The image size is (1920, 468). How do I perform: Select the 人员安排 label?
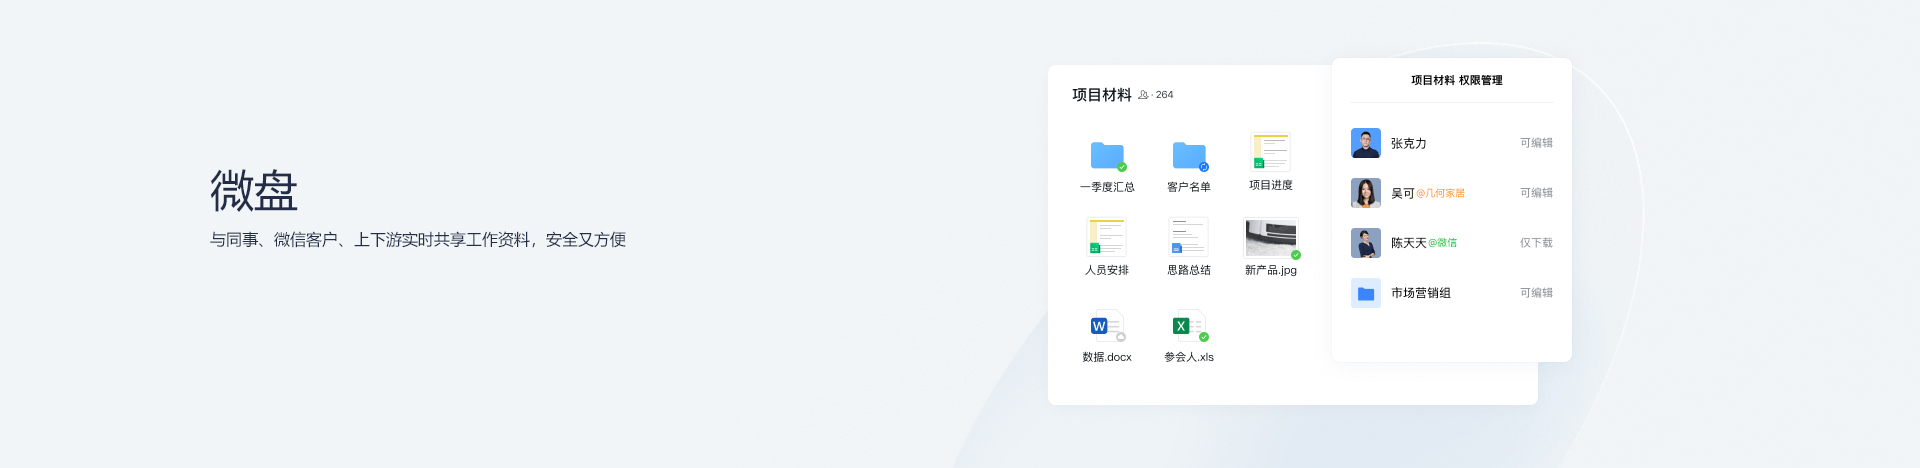tap(1107, 270)
